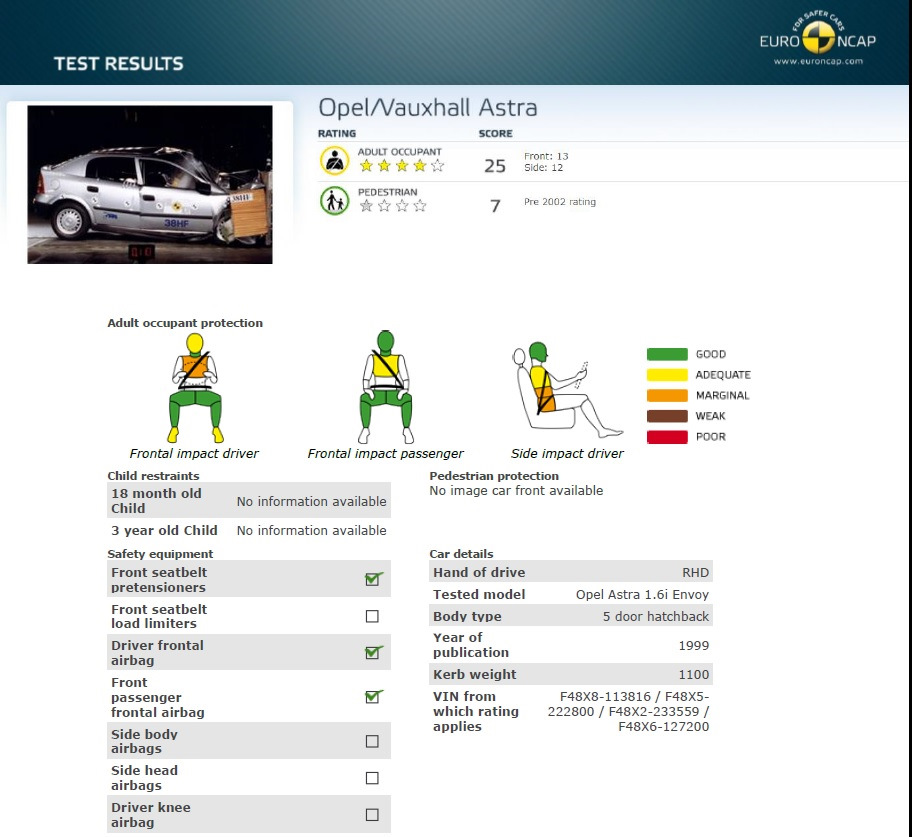Image resolution: width=912 pixels, height=837 pixels.
Task: Click the kerb weight value '1100'
Action: tap(694, 675)
